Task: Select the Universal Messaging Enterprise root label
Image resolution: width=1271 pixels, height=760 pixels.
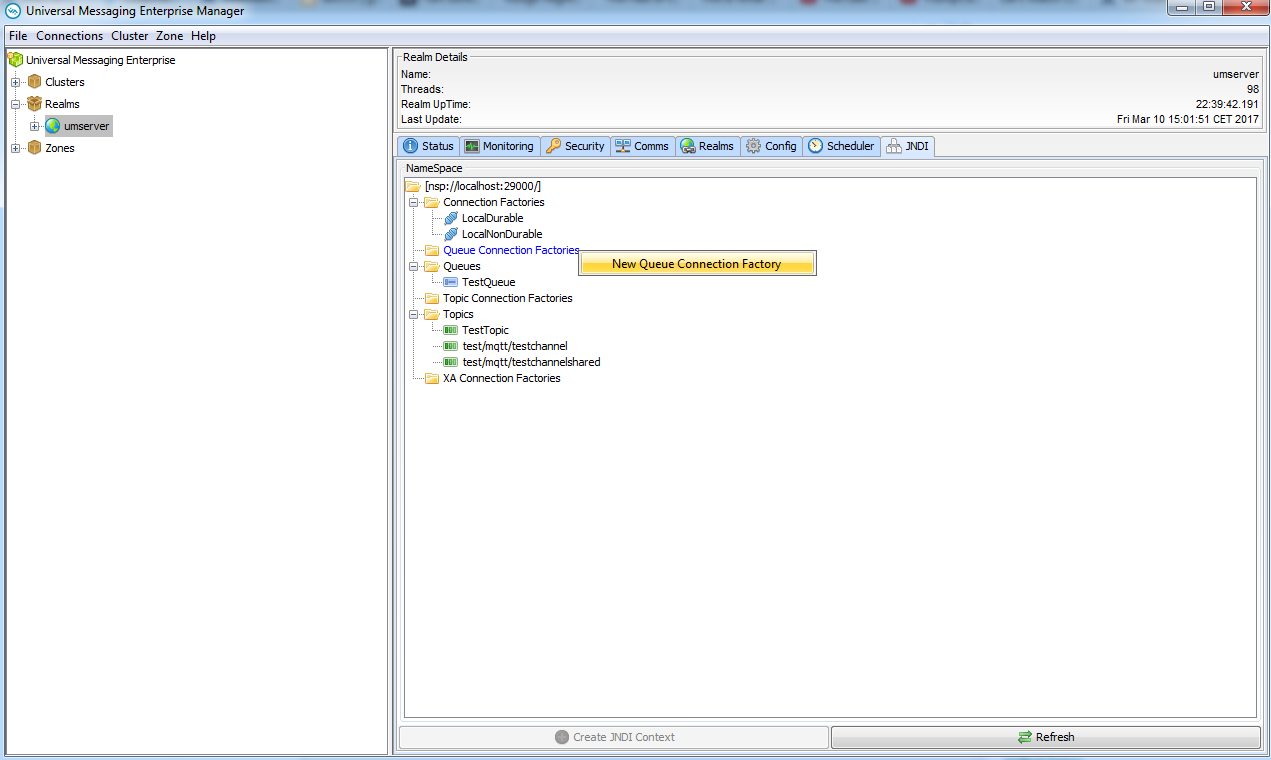Action: point(100,60)
